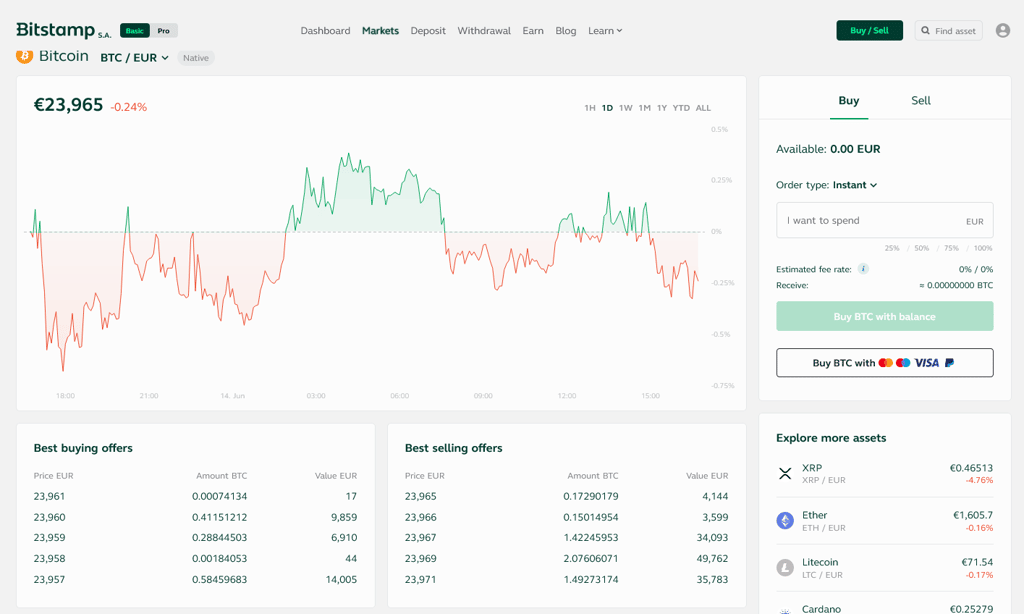Switch to the Sell tab

pyautogui.click(x=921, y=101)
